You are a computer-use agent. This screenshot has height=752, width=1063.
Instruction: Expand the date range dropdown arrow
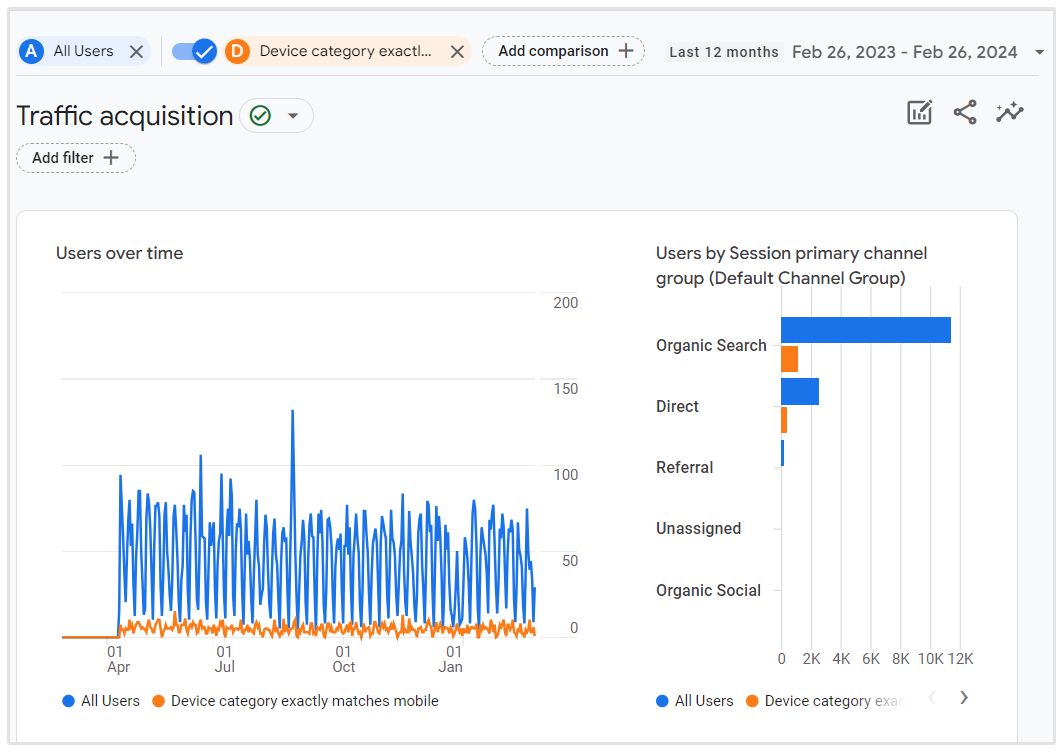[x=1039, y=52]
